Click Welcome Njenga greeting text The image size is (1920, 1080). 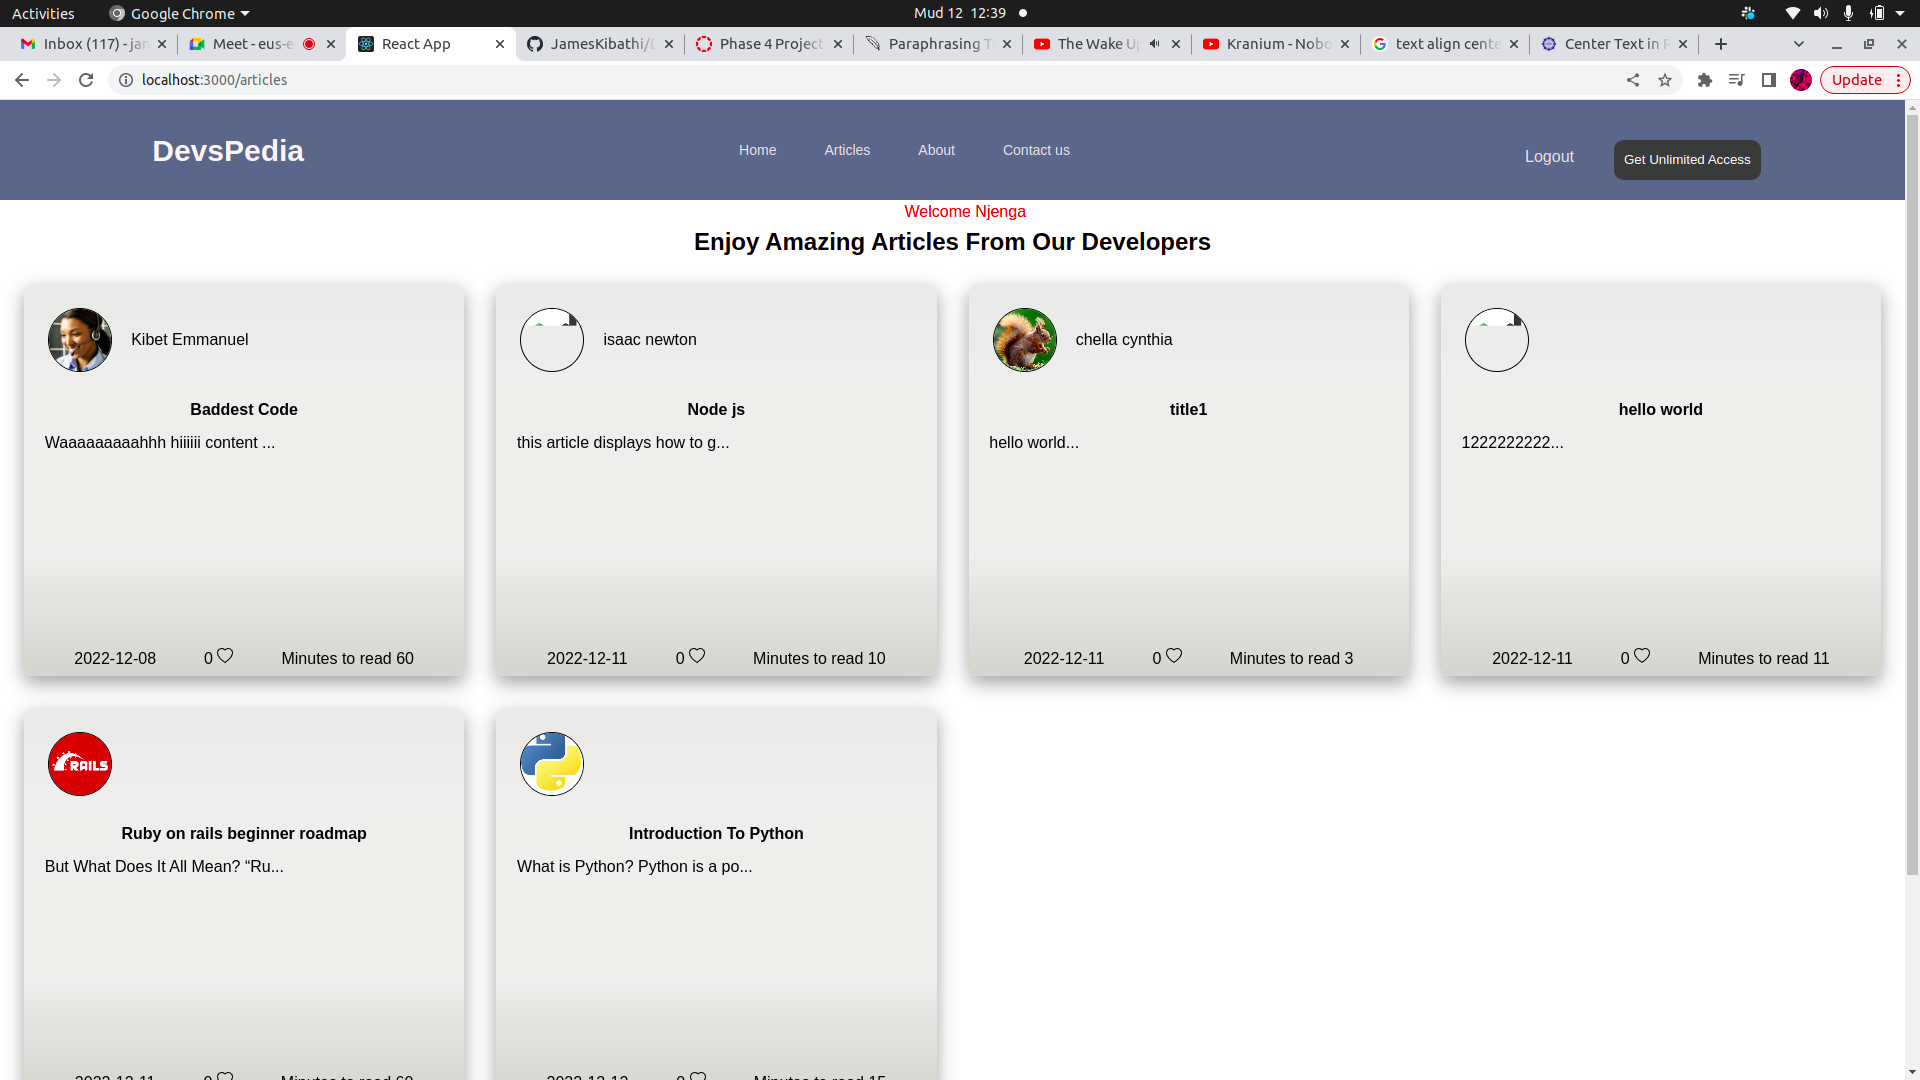coord(965,212)
